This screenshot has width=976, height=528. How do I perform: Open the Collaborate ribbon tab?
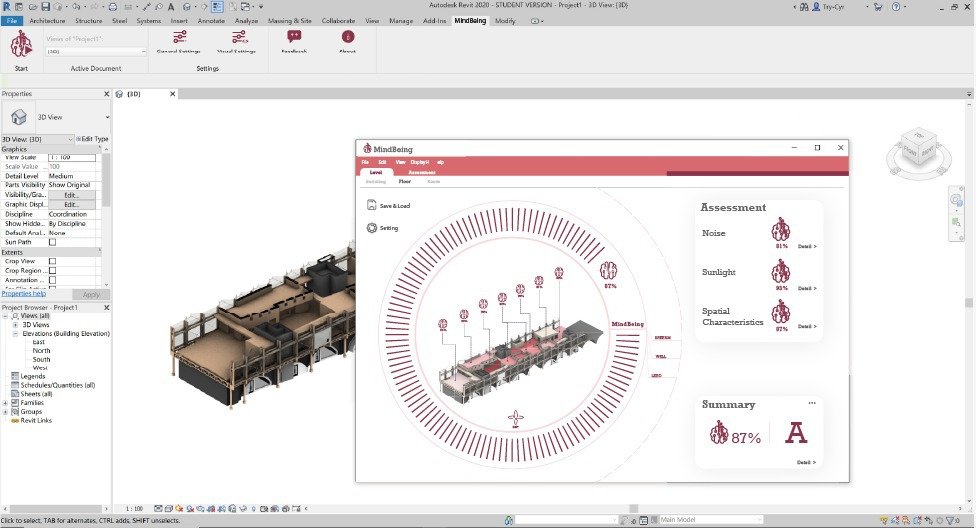click(338, 21)
